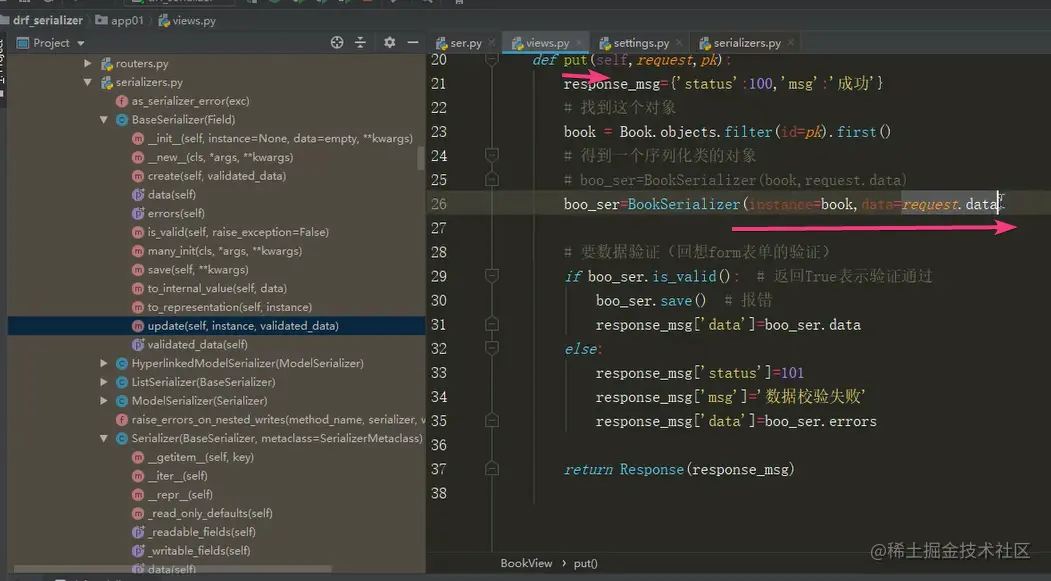Viewport: 1051px width, 581px height.
Task: Select many_init(cls, *args, **kwargs) method
Action: point(225,251)
